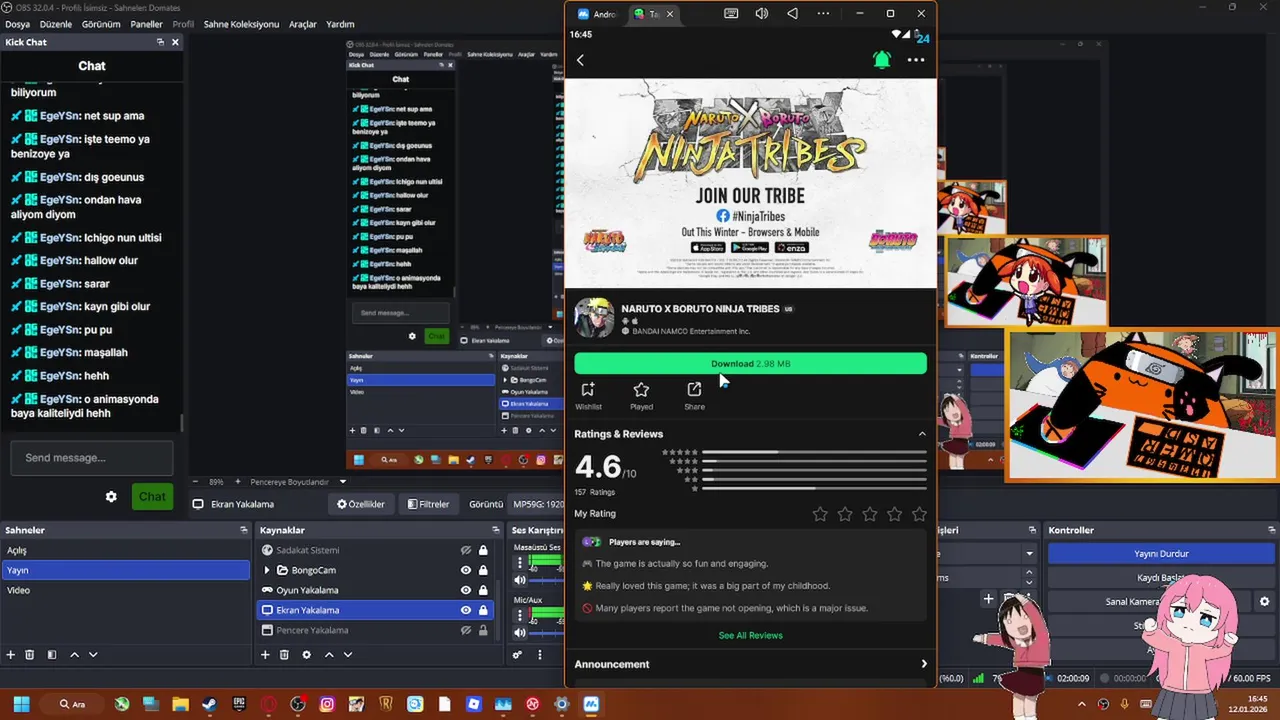This screenshot has height=720, width=1280.
Task: Open the Dosya menu
Action: (17, 24)
